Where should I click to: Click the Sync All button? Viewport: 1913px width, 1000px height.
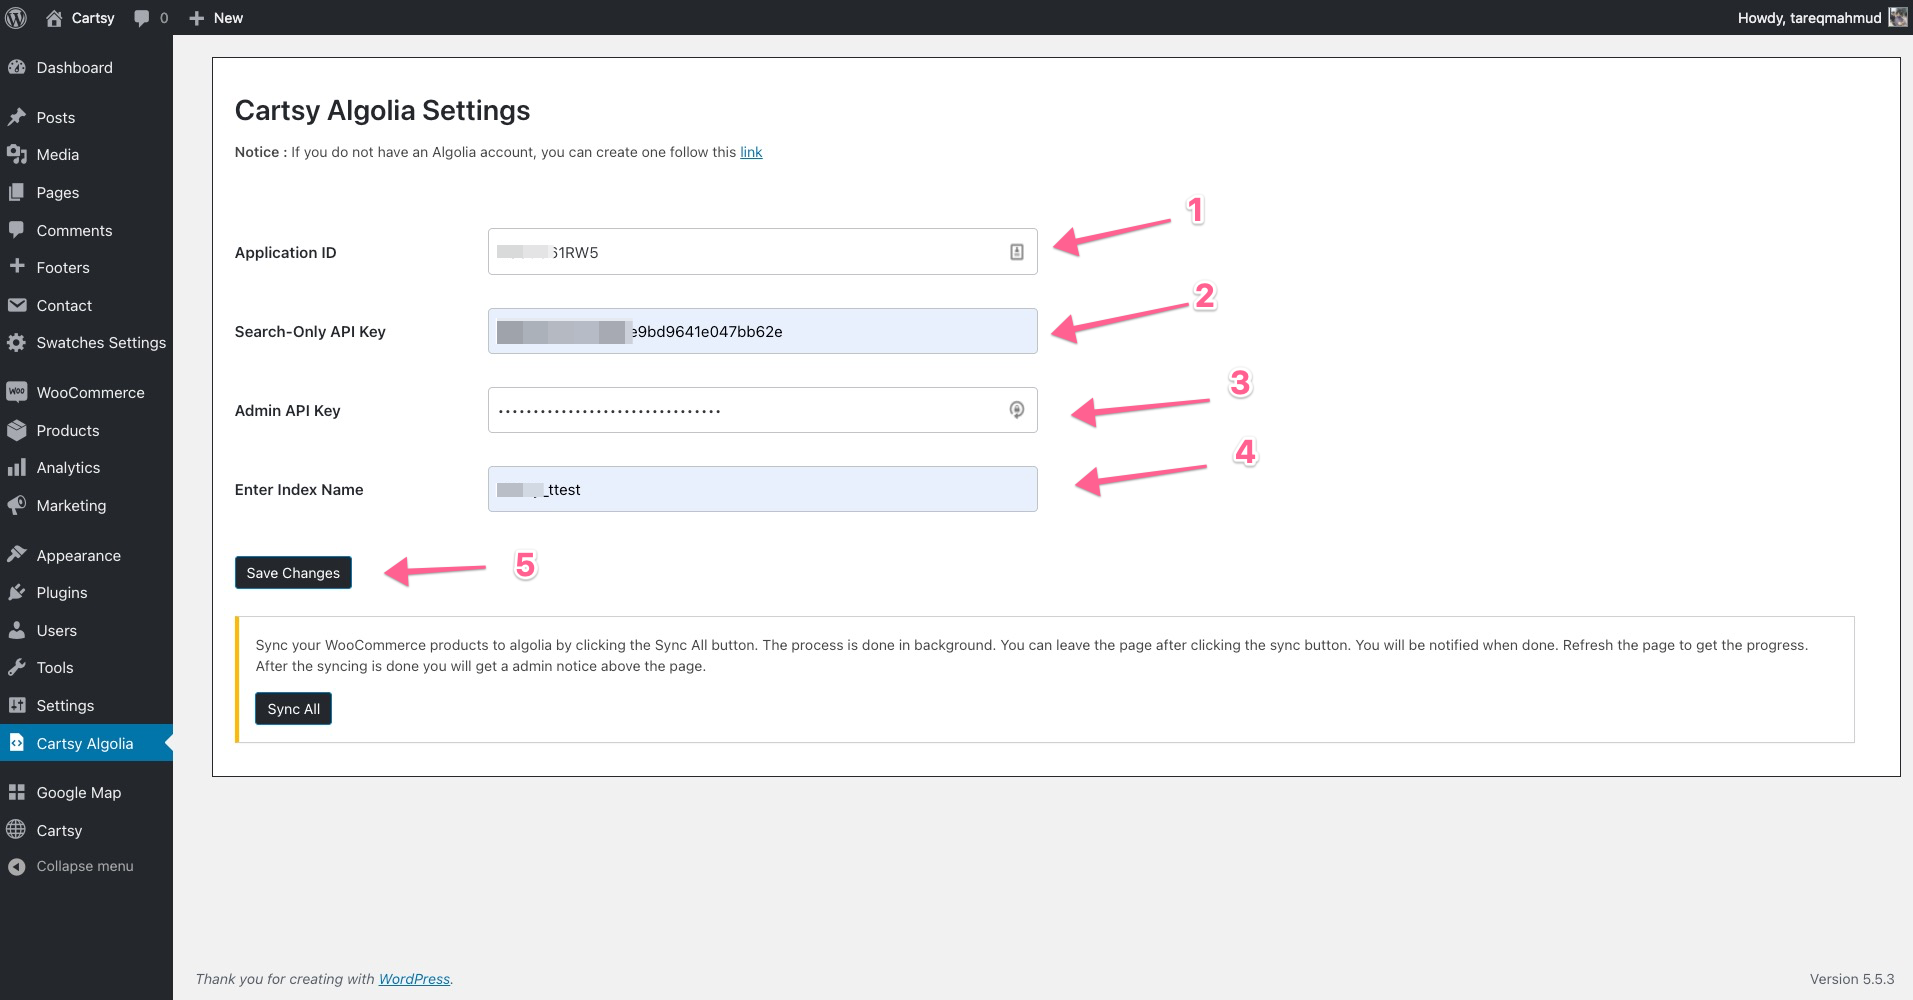293,708
